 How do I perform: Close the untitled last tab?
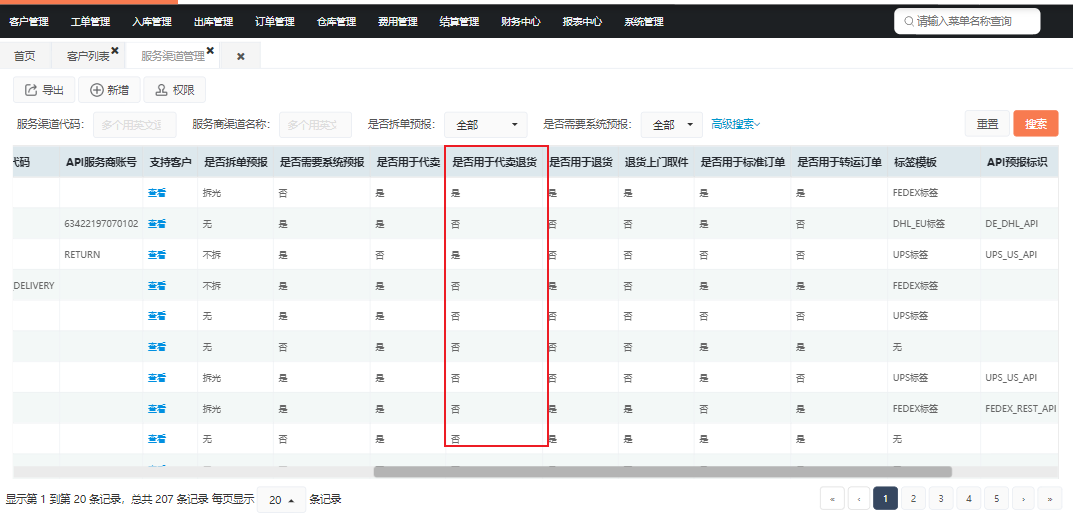241,57
